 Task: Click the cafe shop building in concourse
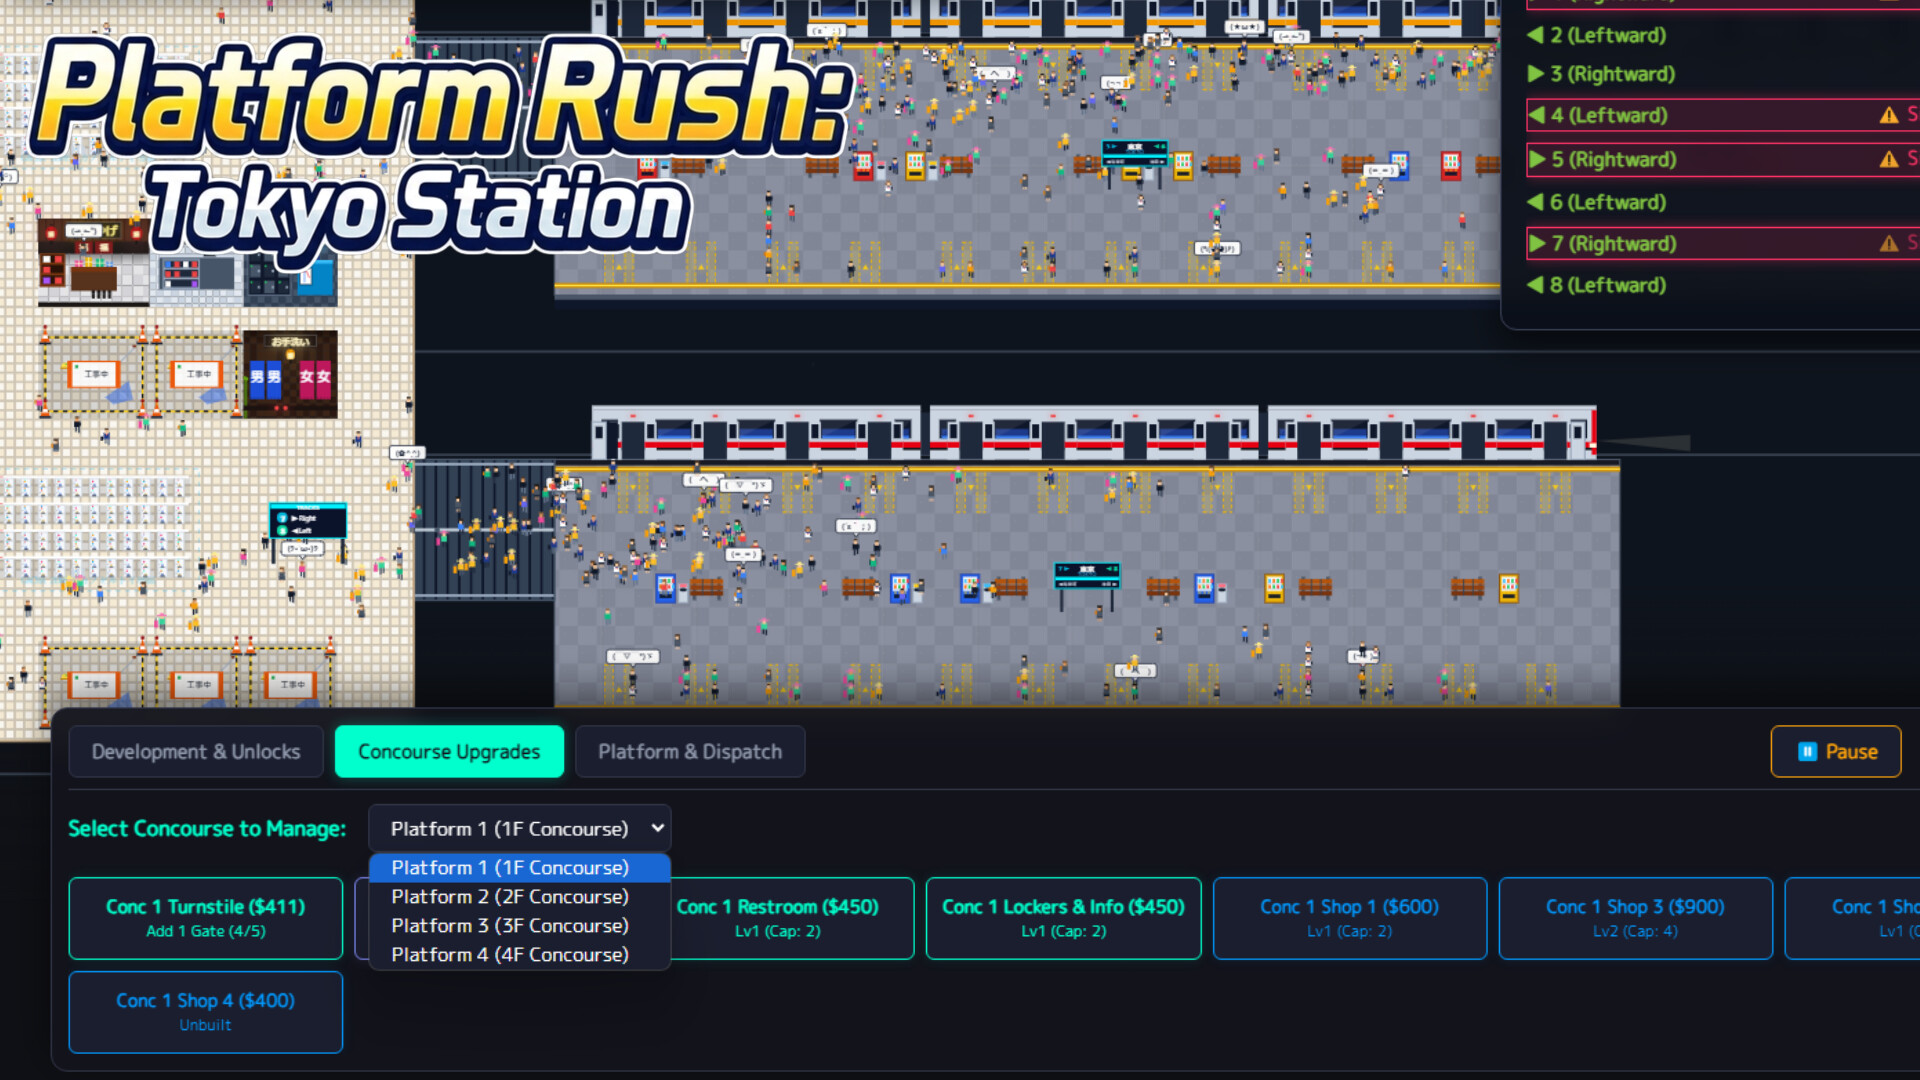(x=93, y=262)
